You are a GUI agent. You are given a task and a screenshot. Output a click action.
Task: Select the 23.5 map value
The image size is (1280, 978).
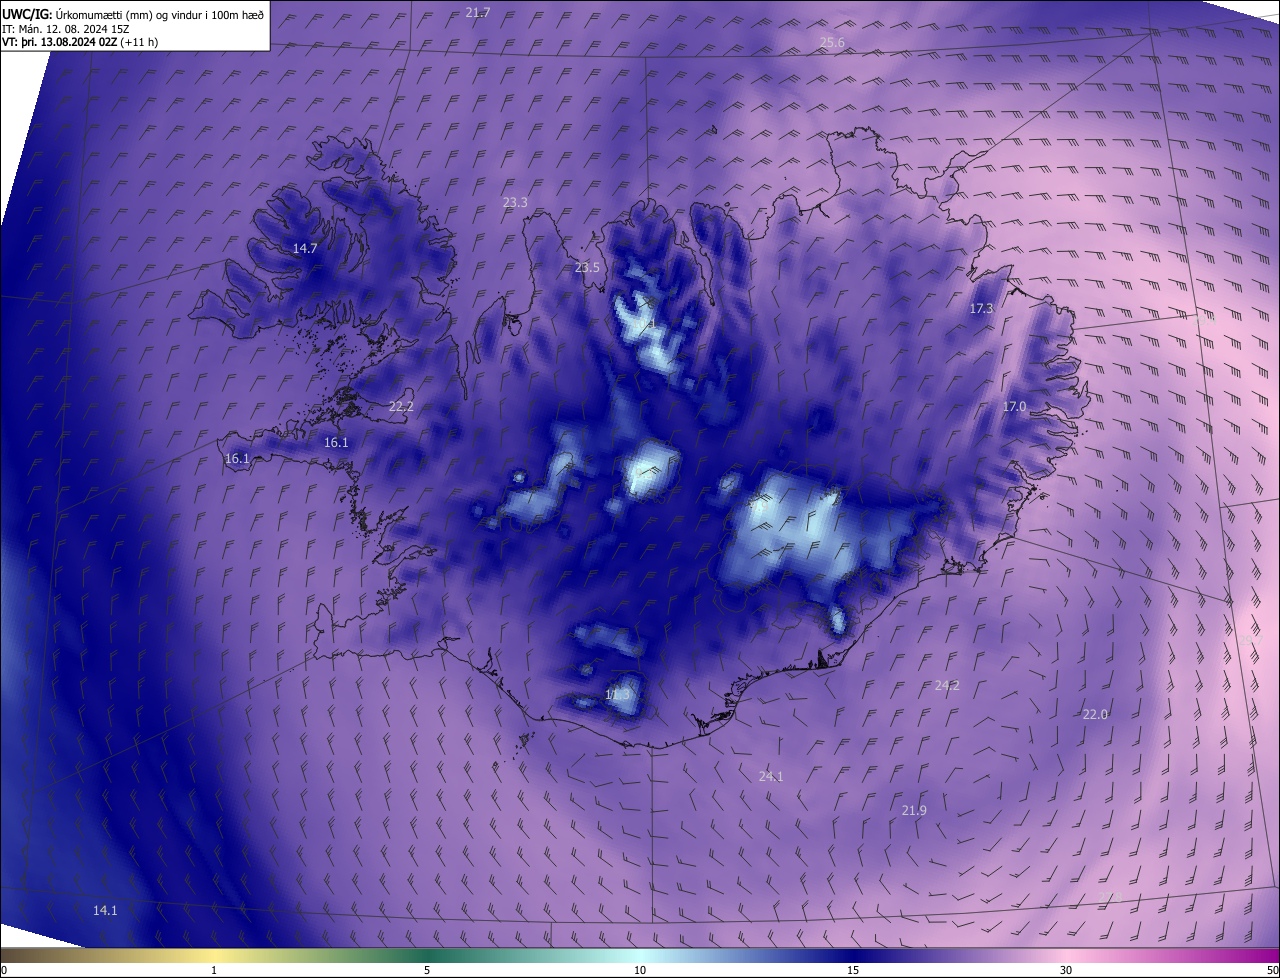[587, 267]
